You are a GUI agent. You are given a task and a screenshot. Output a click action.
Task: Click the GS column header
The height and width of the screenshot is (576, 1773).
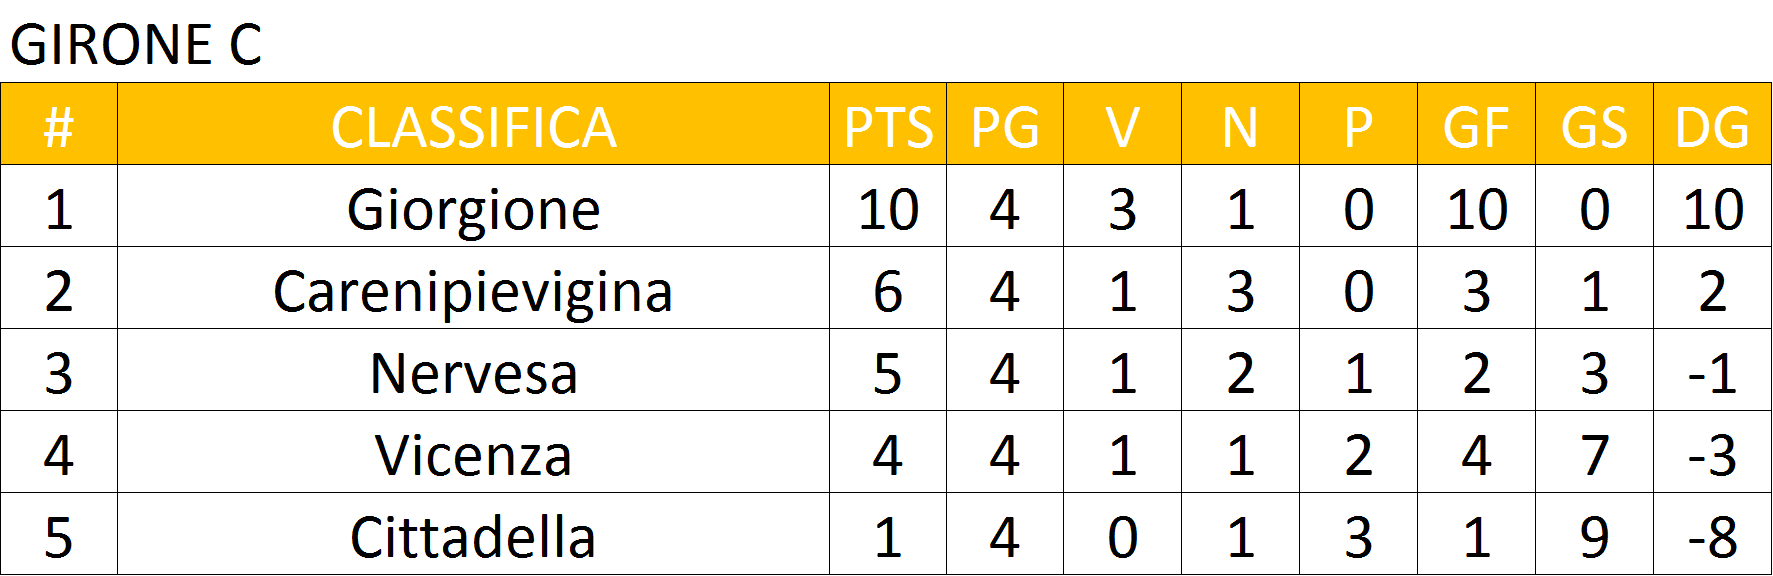tap(1595, 124)
